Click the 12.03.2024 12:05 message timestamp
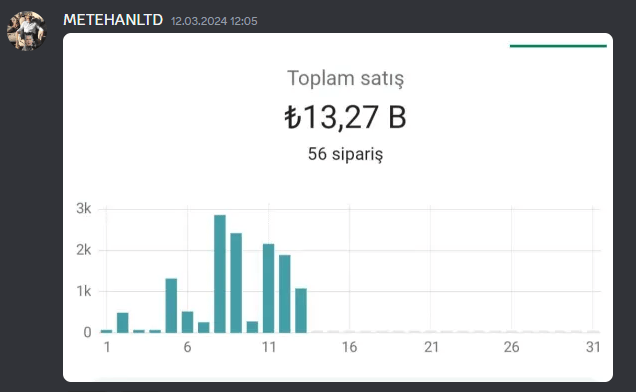The width and height of the screenshot is (636, 392). click(214, 21)
